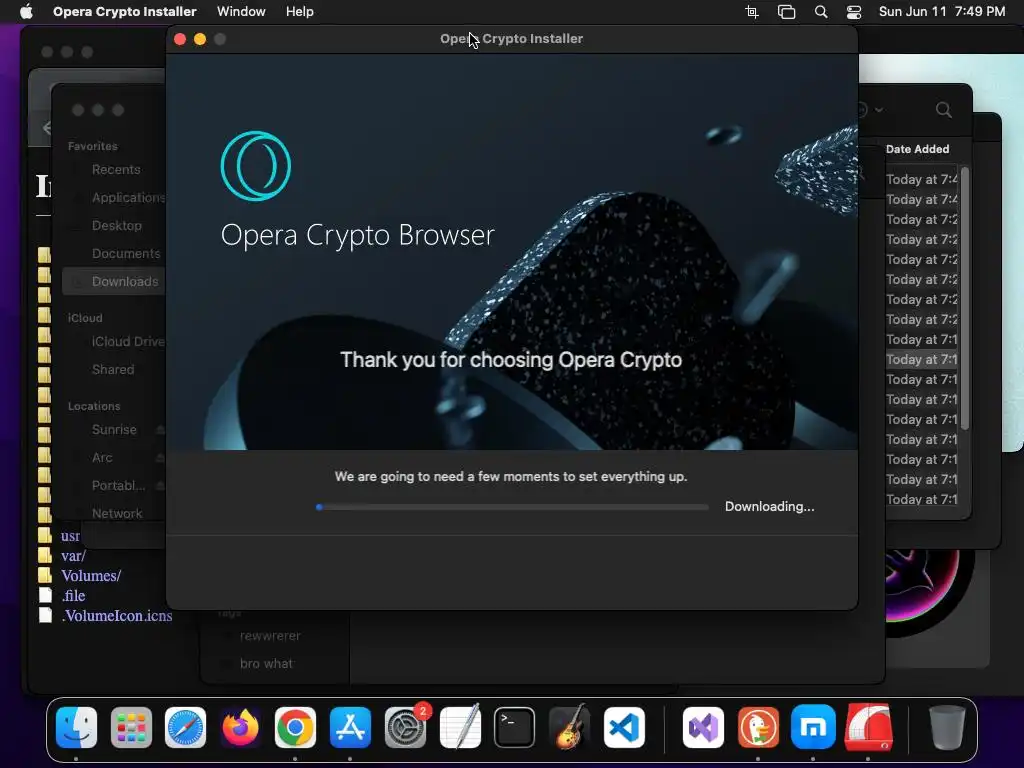Eject the Arc volume
Screen dimensions: 1024x768
tap(160, 458)
